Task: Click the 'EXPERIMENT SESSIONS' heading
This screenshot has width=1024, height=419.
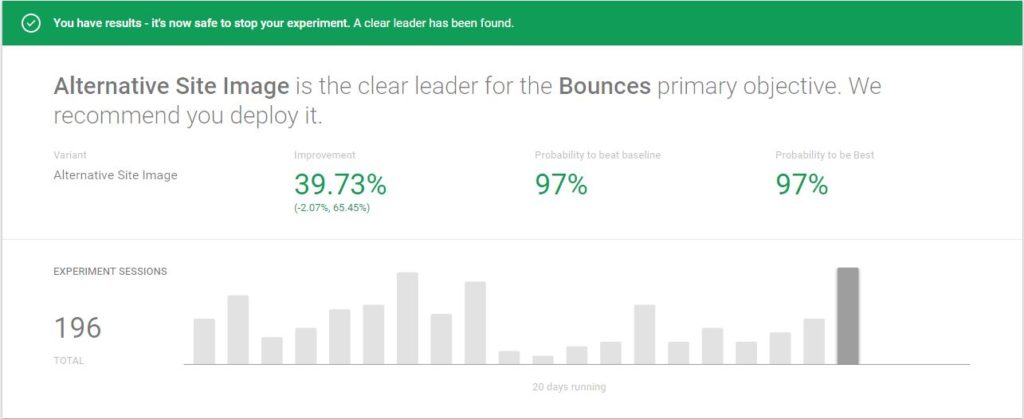Action: pos(110,271)
